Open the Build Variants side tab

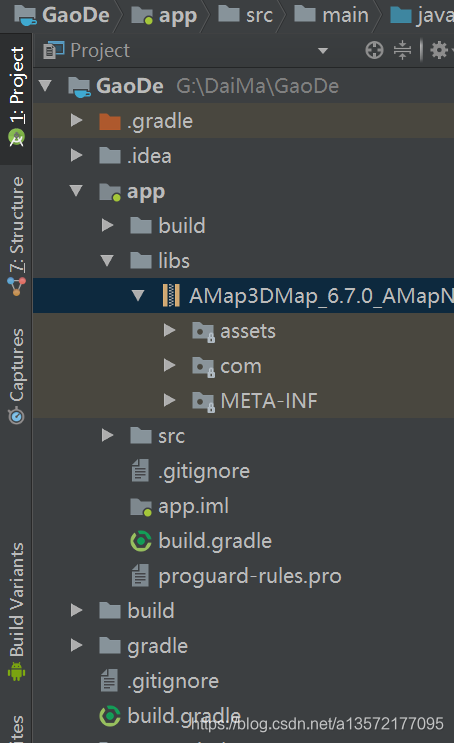16,611
